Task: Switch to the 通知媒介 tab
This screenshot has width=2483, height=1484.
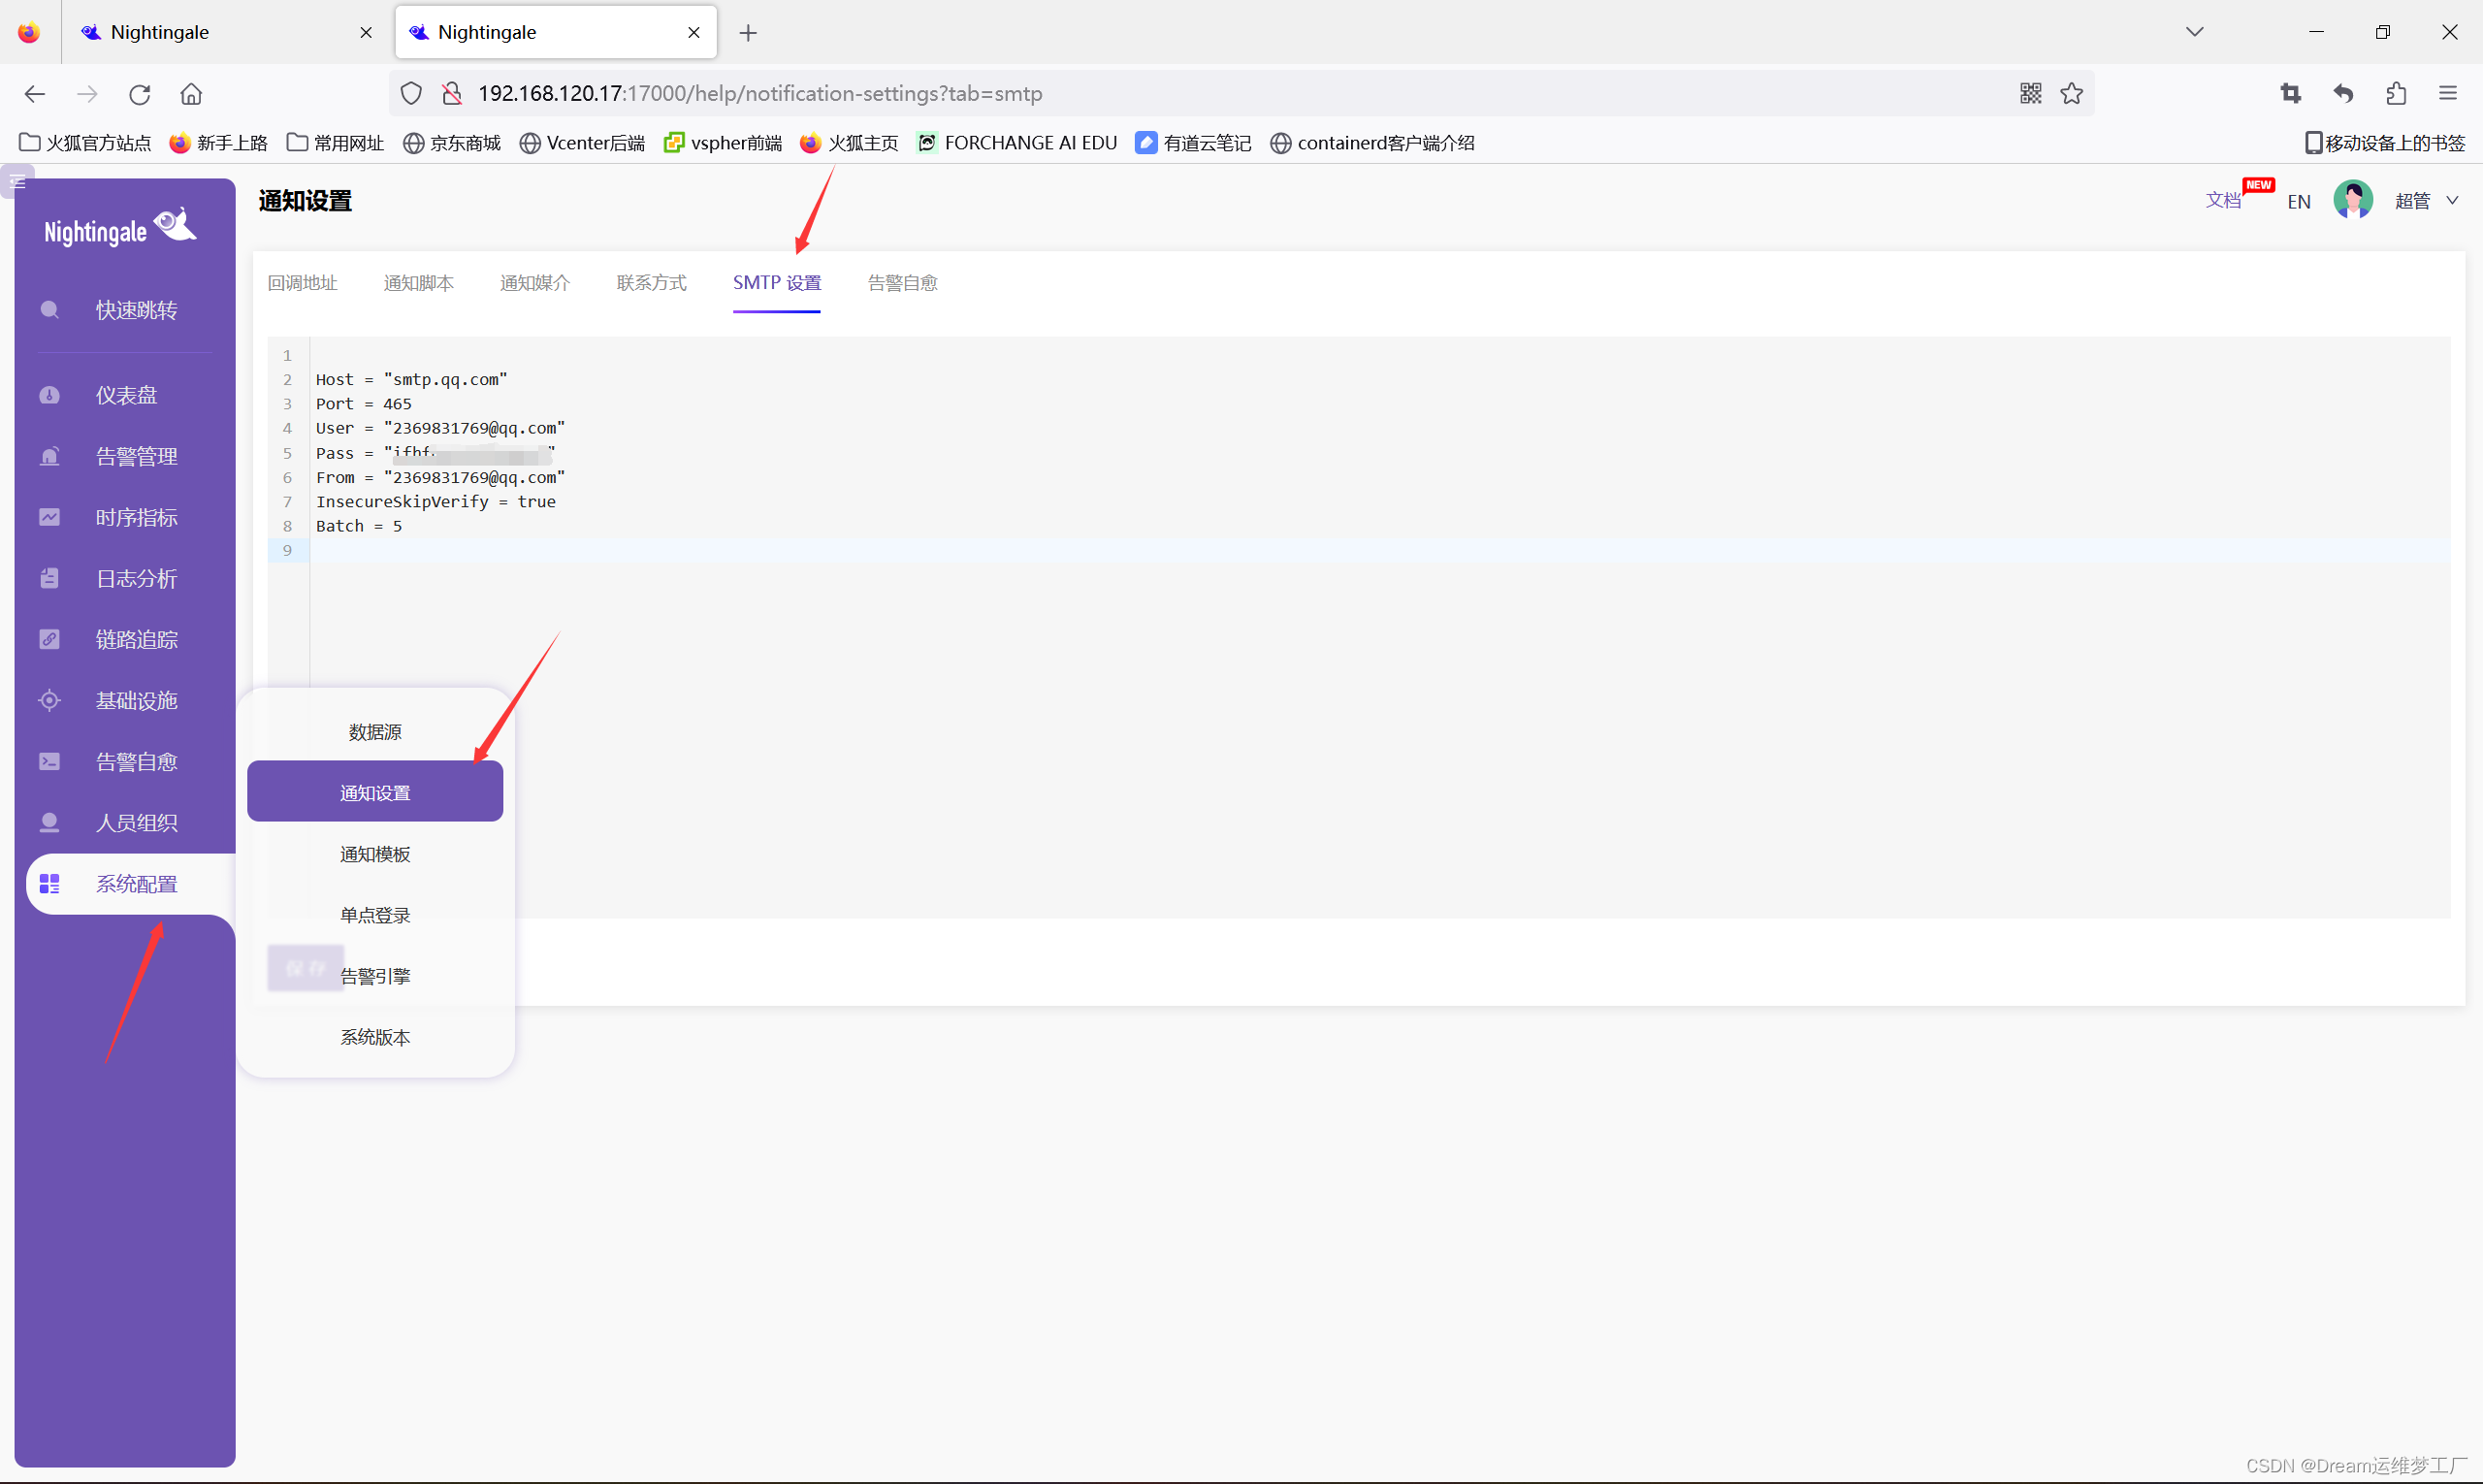Action: [x=535, y=283]
